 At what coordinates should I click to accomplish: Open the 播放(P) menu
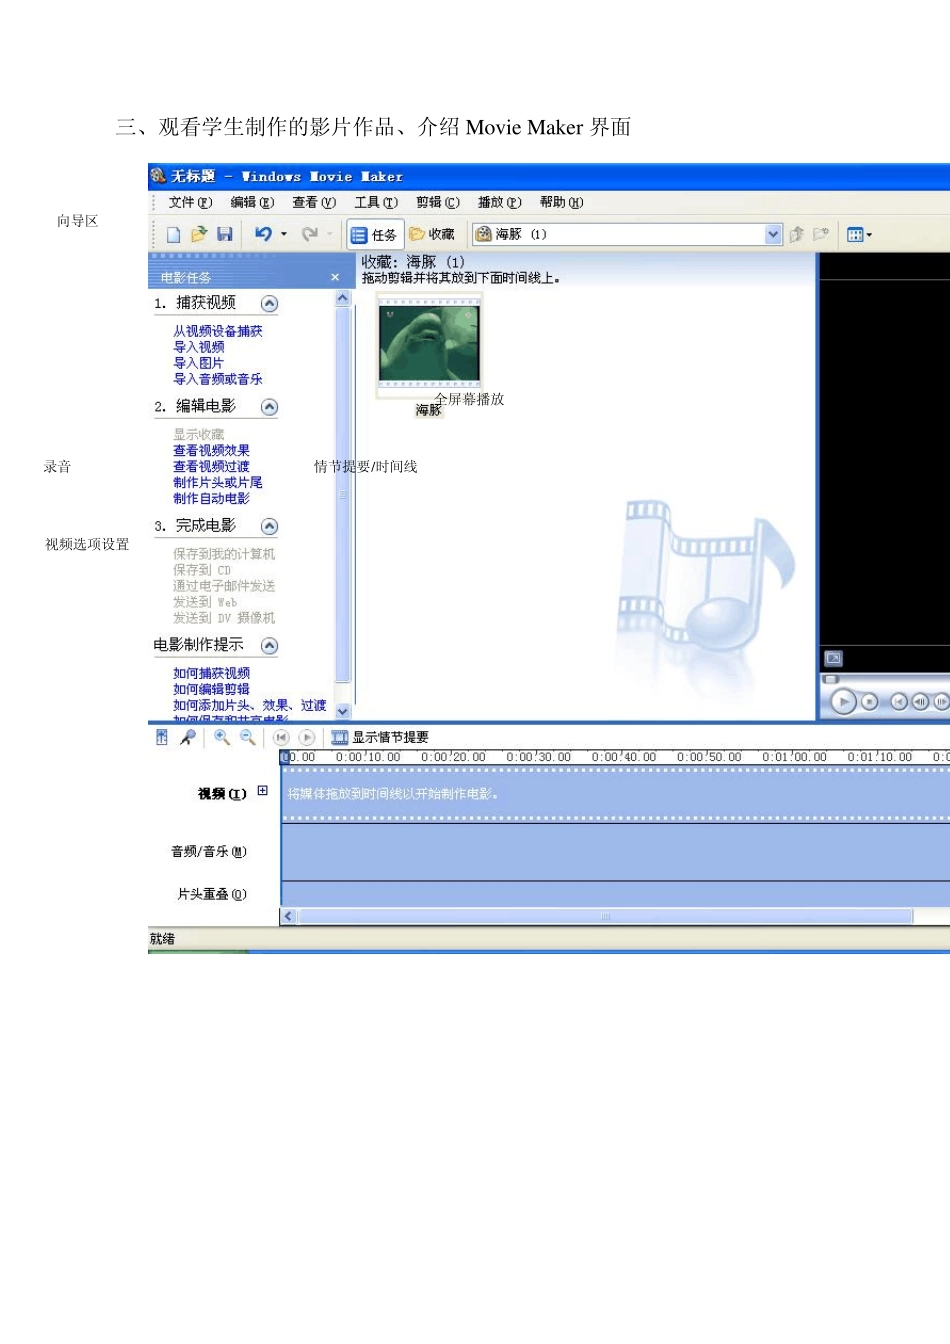click(500, 202)
